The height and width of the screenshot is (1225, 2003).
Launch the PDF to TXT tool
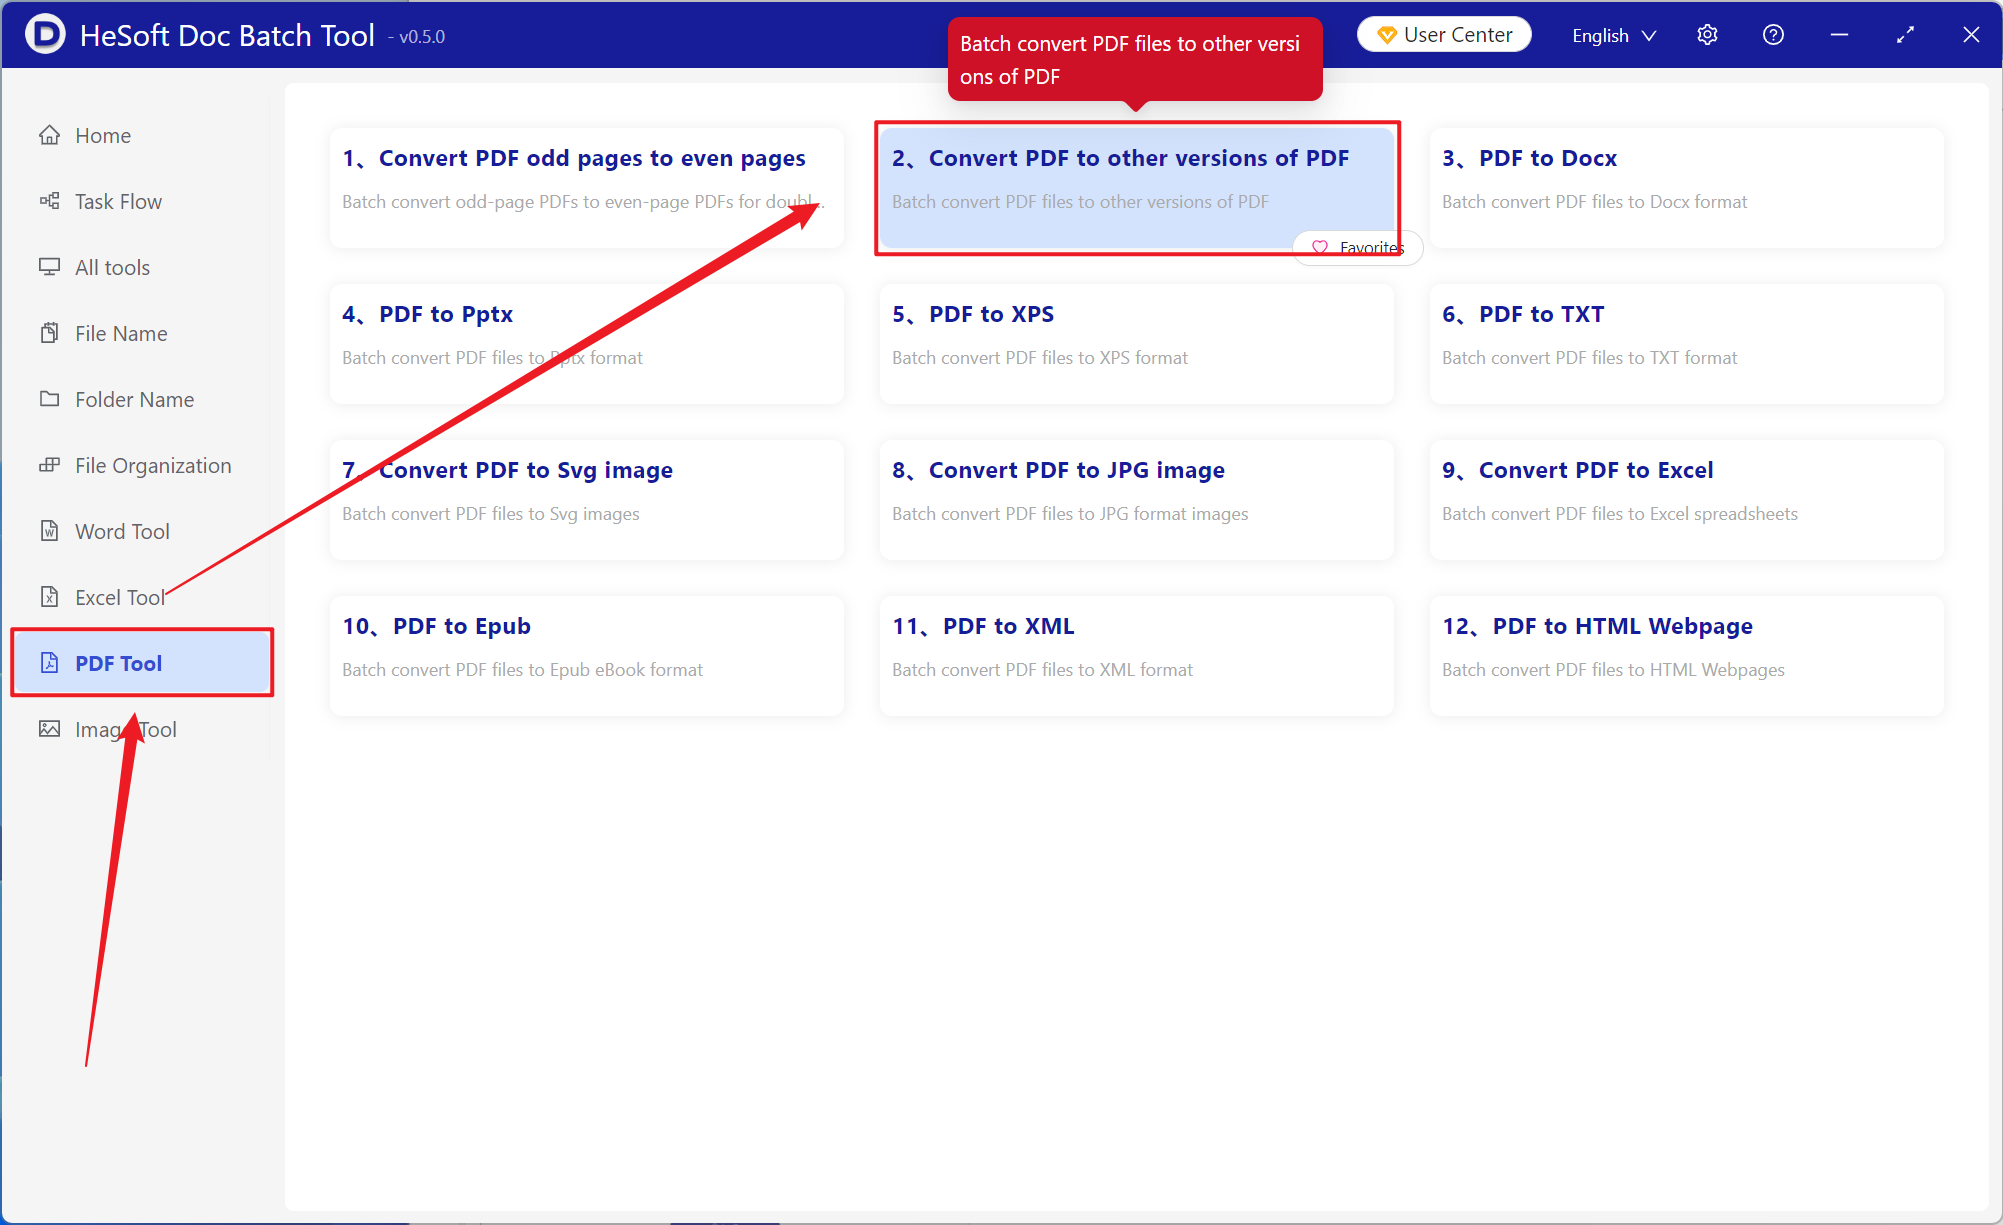(1687, 344)
